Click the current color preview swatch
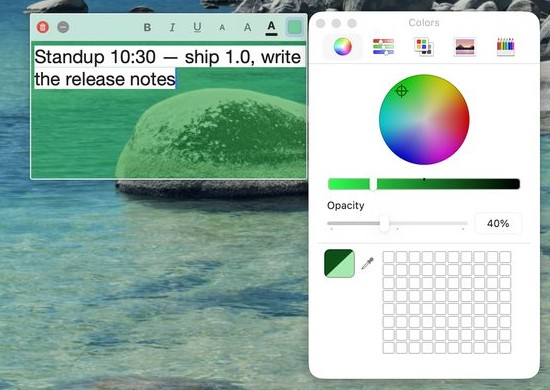 click(x=340, y=263)
